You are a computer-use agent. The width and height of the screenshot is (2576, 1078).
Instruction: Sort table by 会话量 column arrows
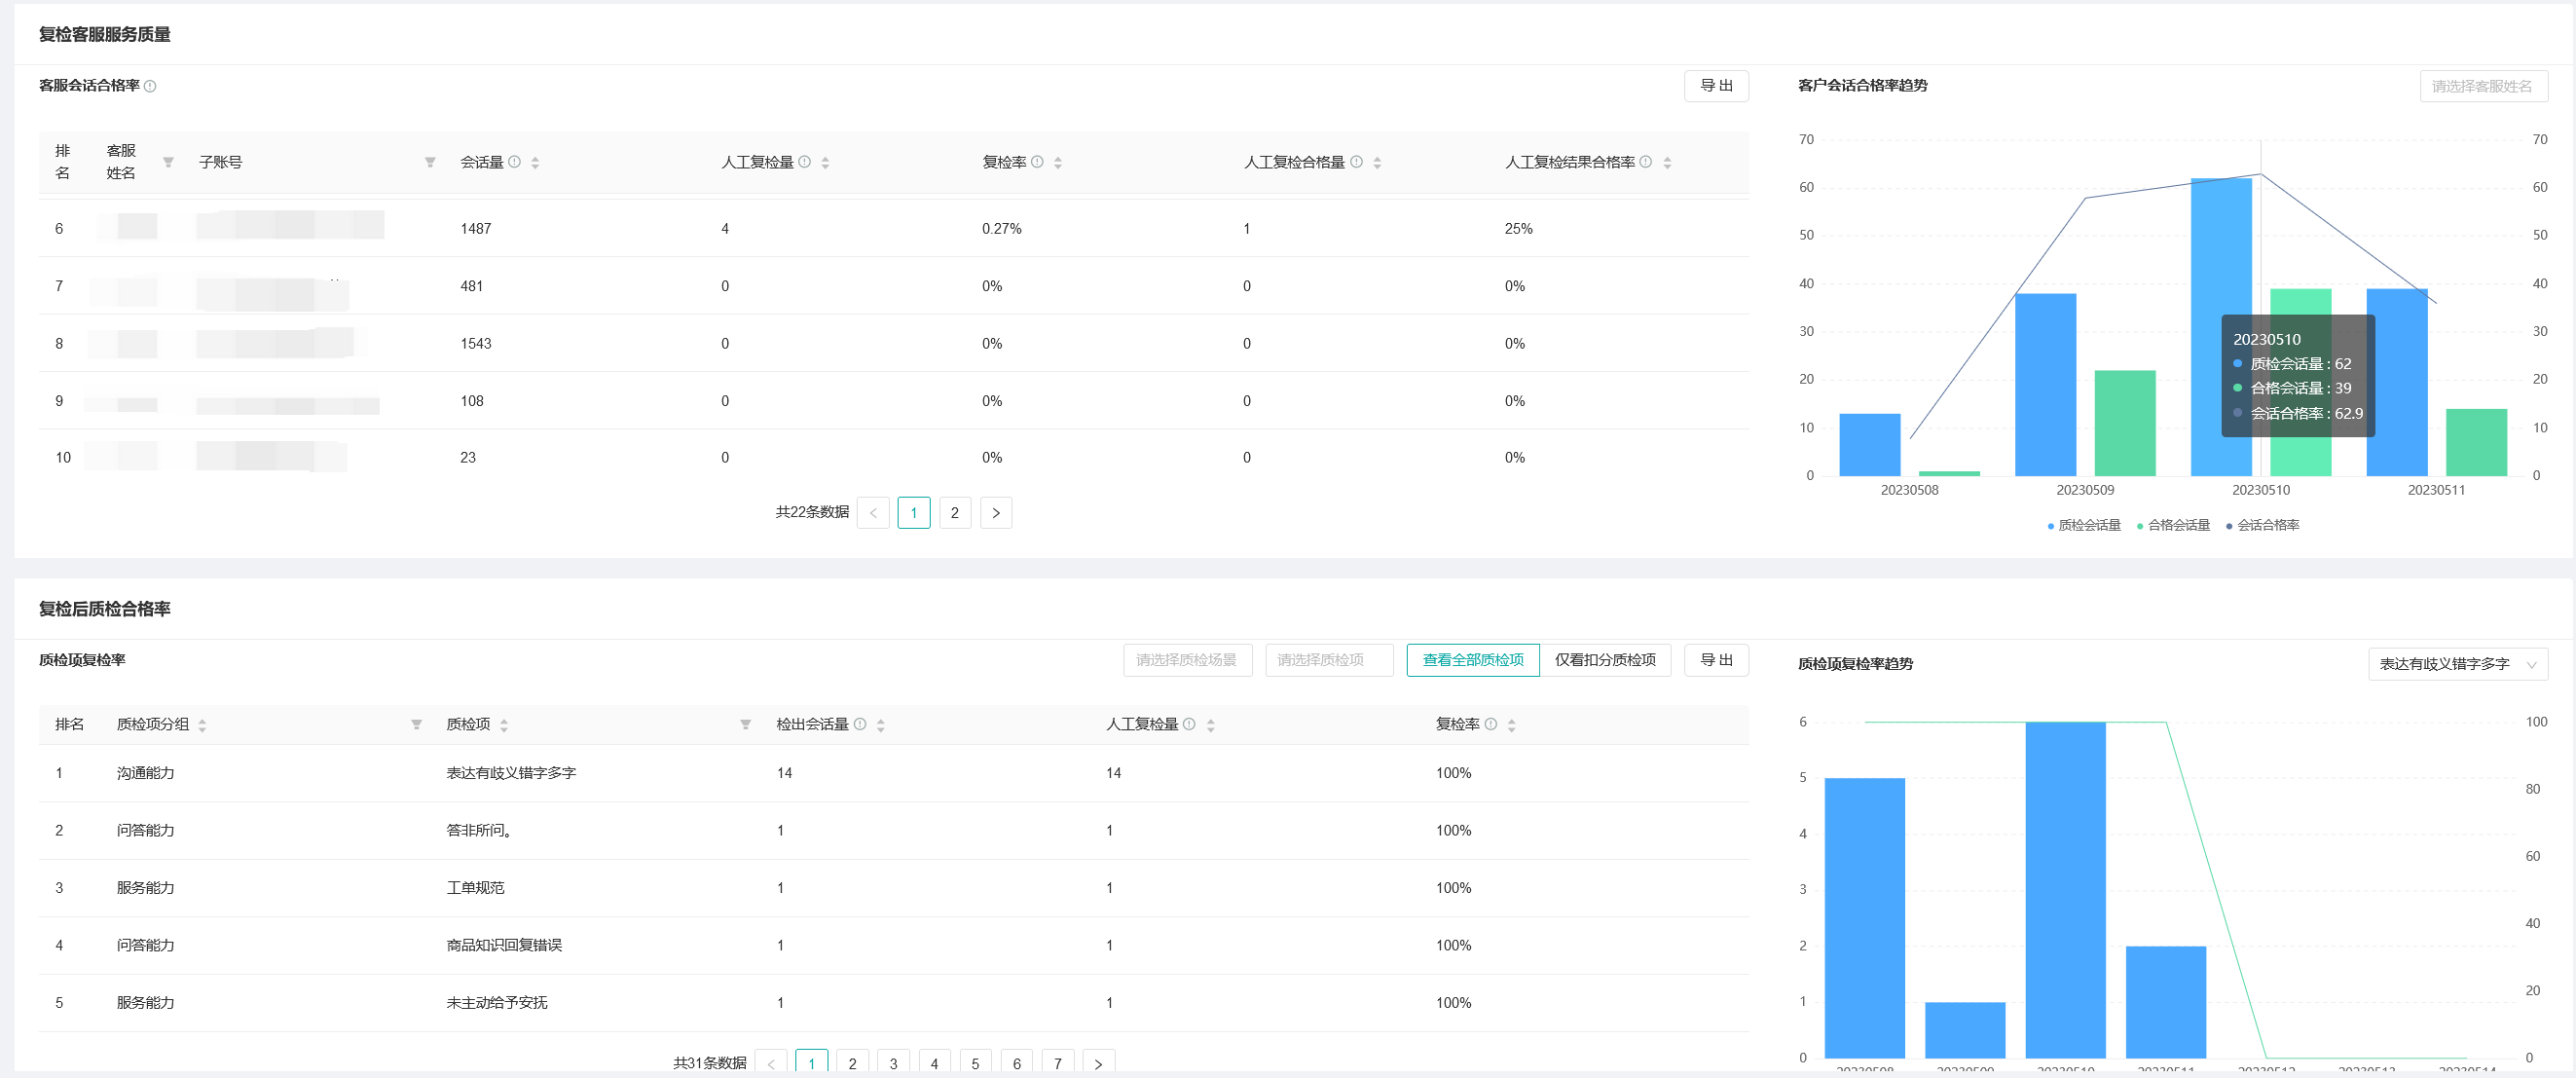535,162
